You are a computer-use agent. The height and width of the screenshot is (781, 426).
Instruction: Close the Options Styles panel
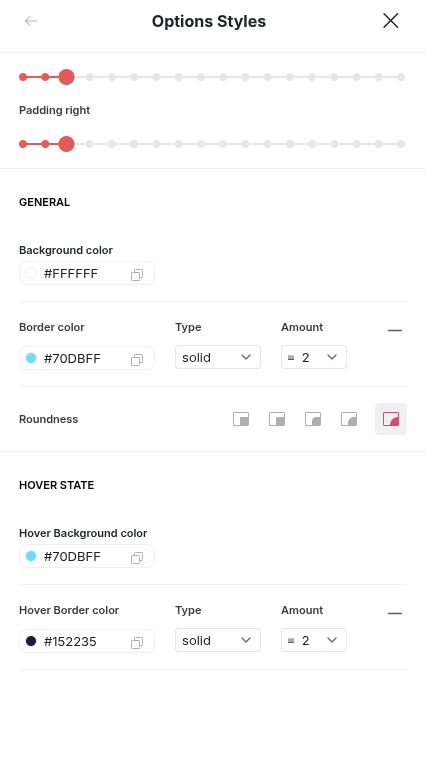(391, 20)
